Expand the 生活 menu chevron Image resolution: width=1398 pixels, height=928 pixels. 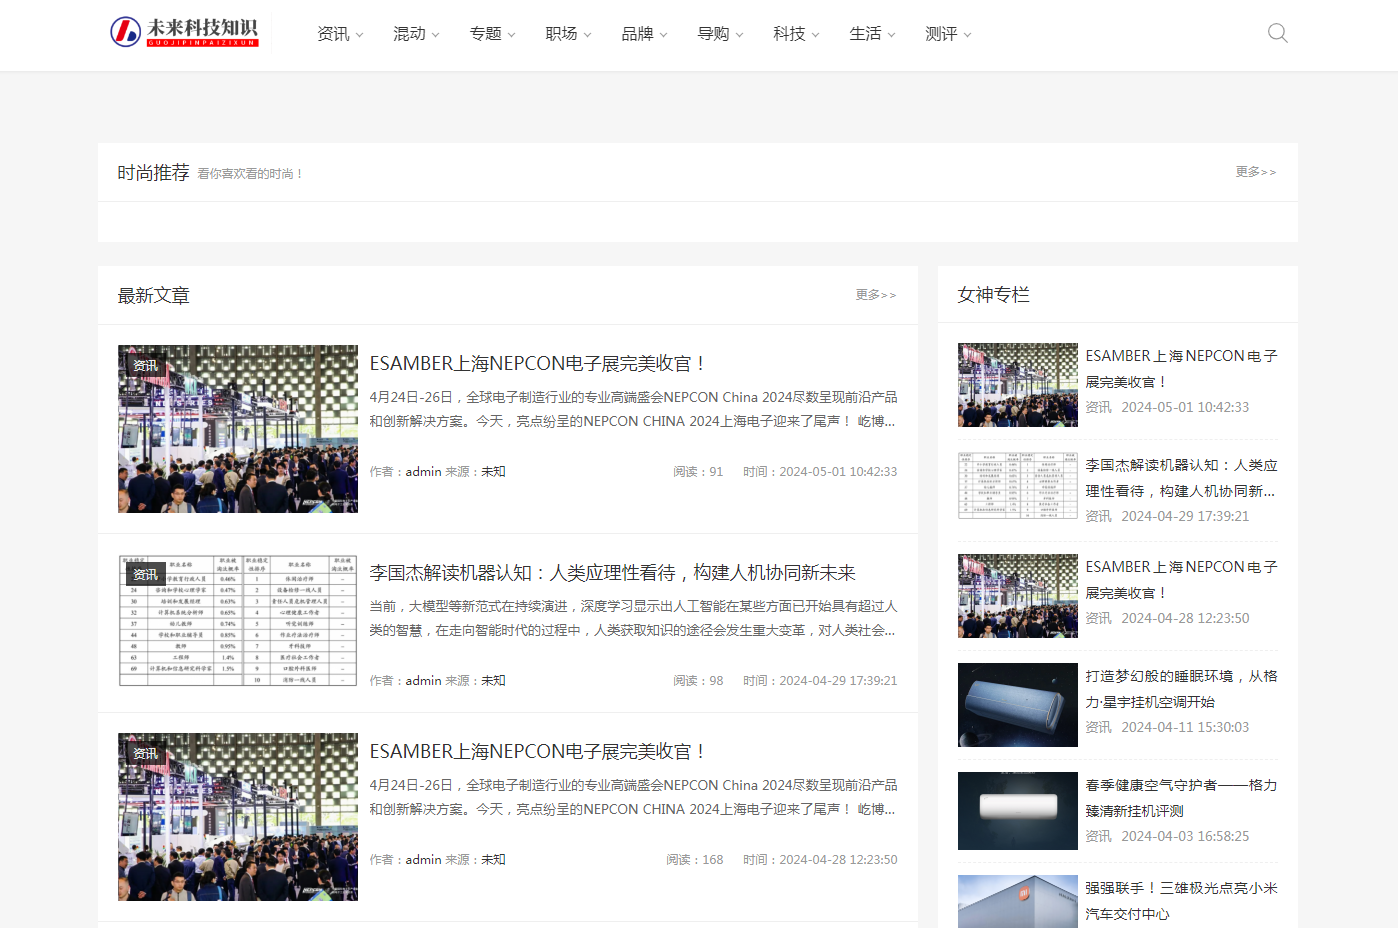point(892,35)
